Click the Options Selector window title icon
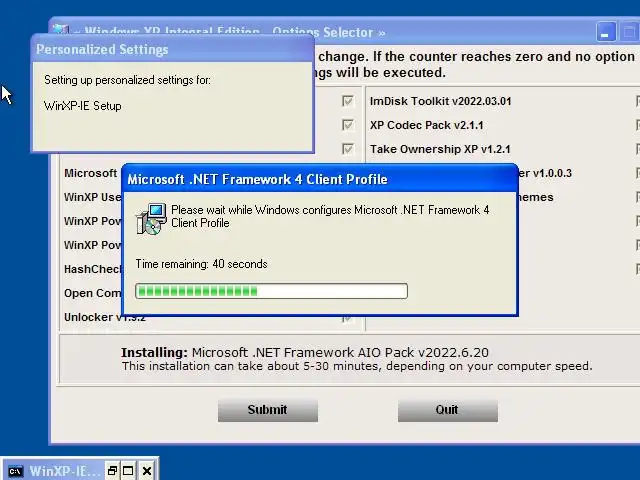This screenshot has height=480, width=640. pyautogui.click(x=61, y=29)
